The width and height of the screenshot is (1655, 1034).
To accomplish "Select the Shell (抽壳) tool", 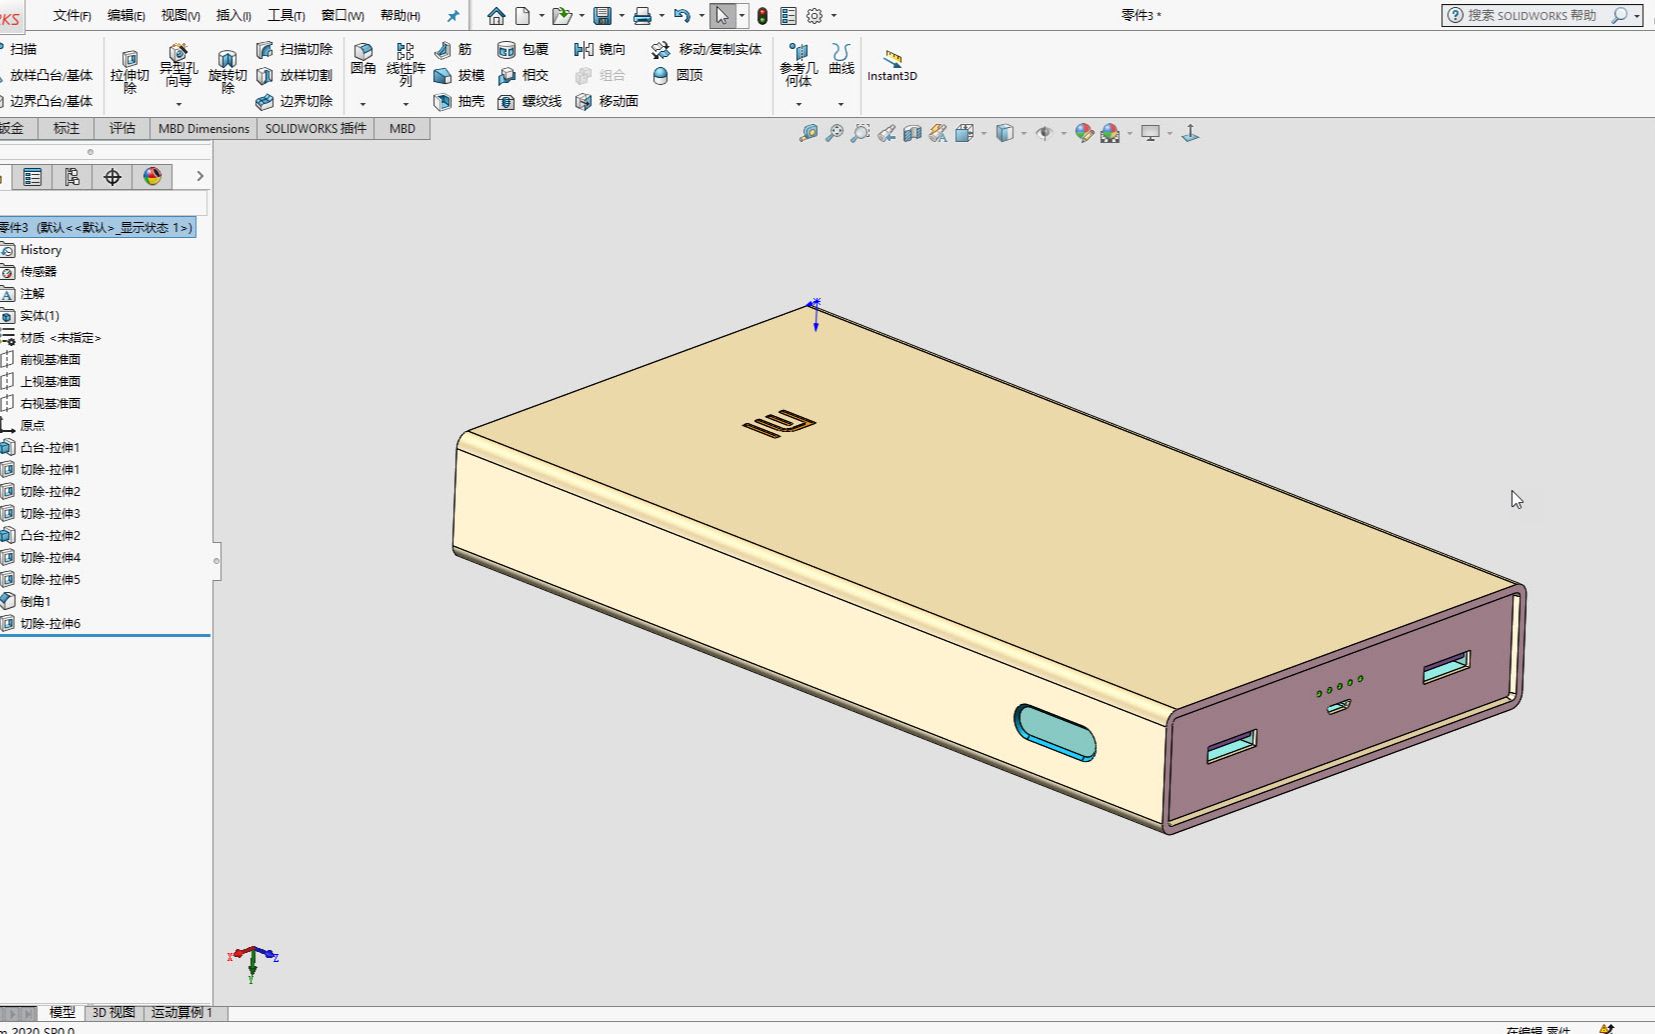I will [x=459, y=101].
